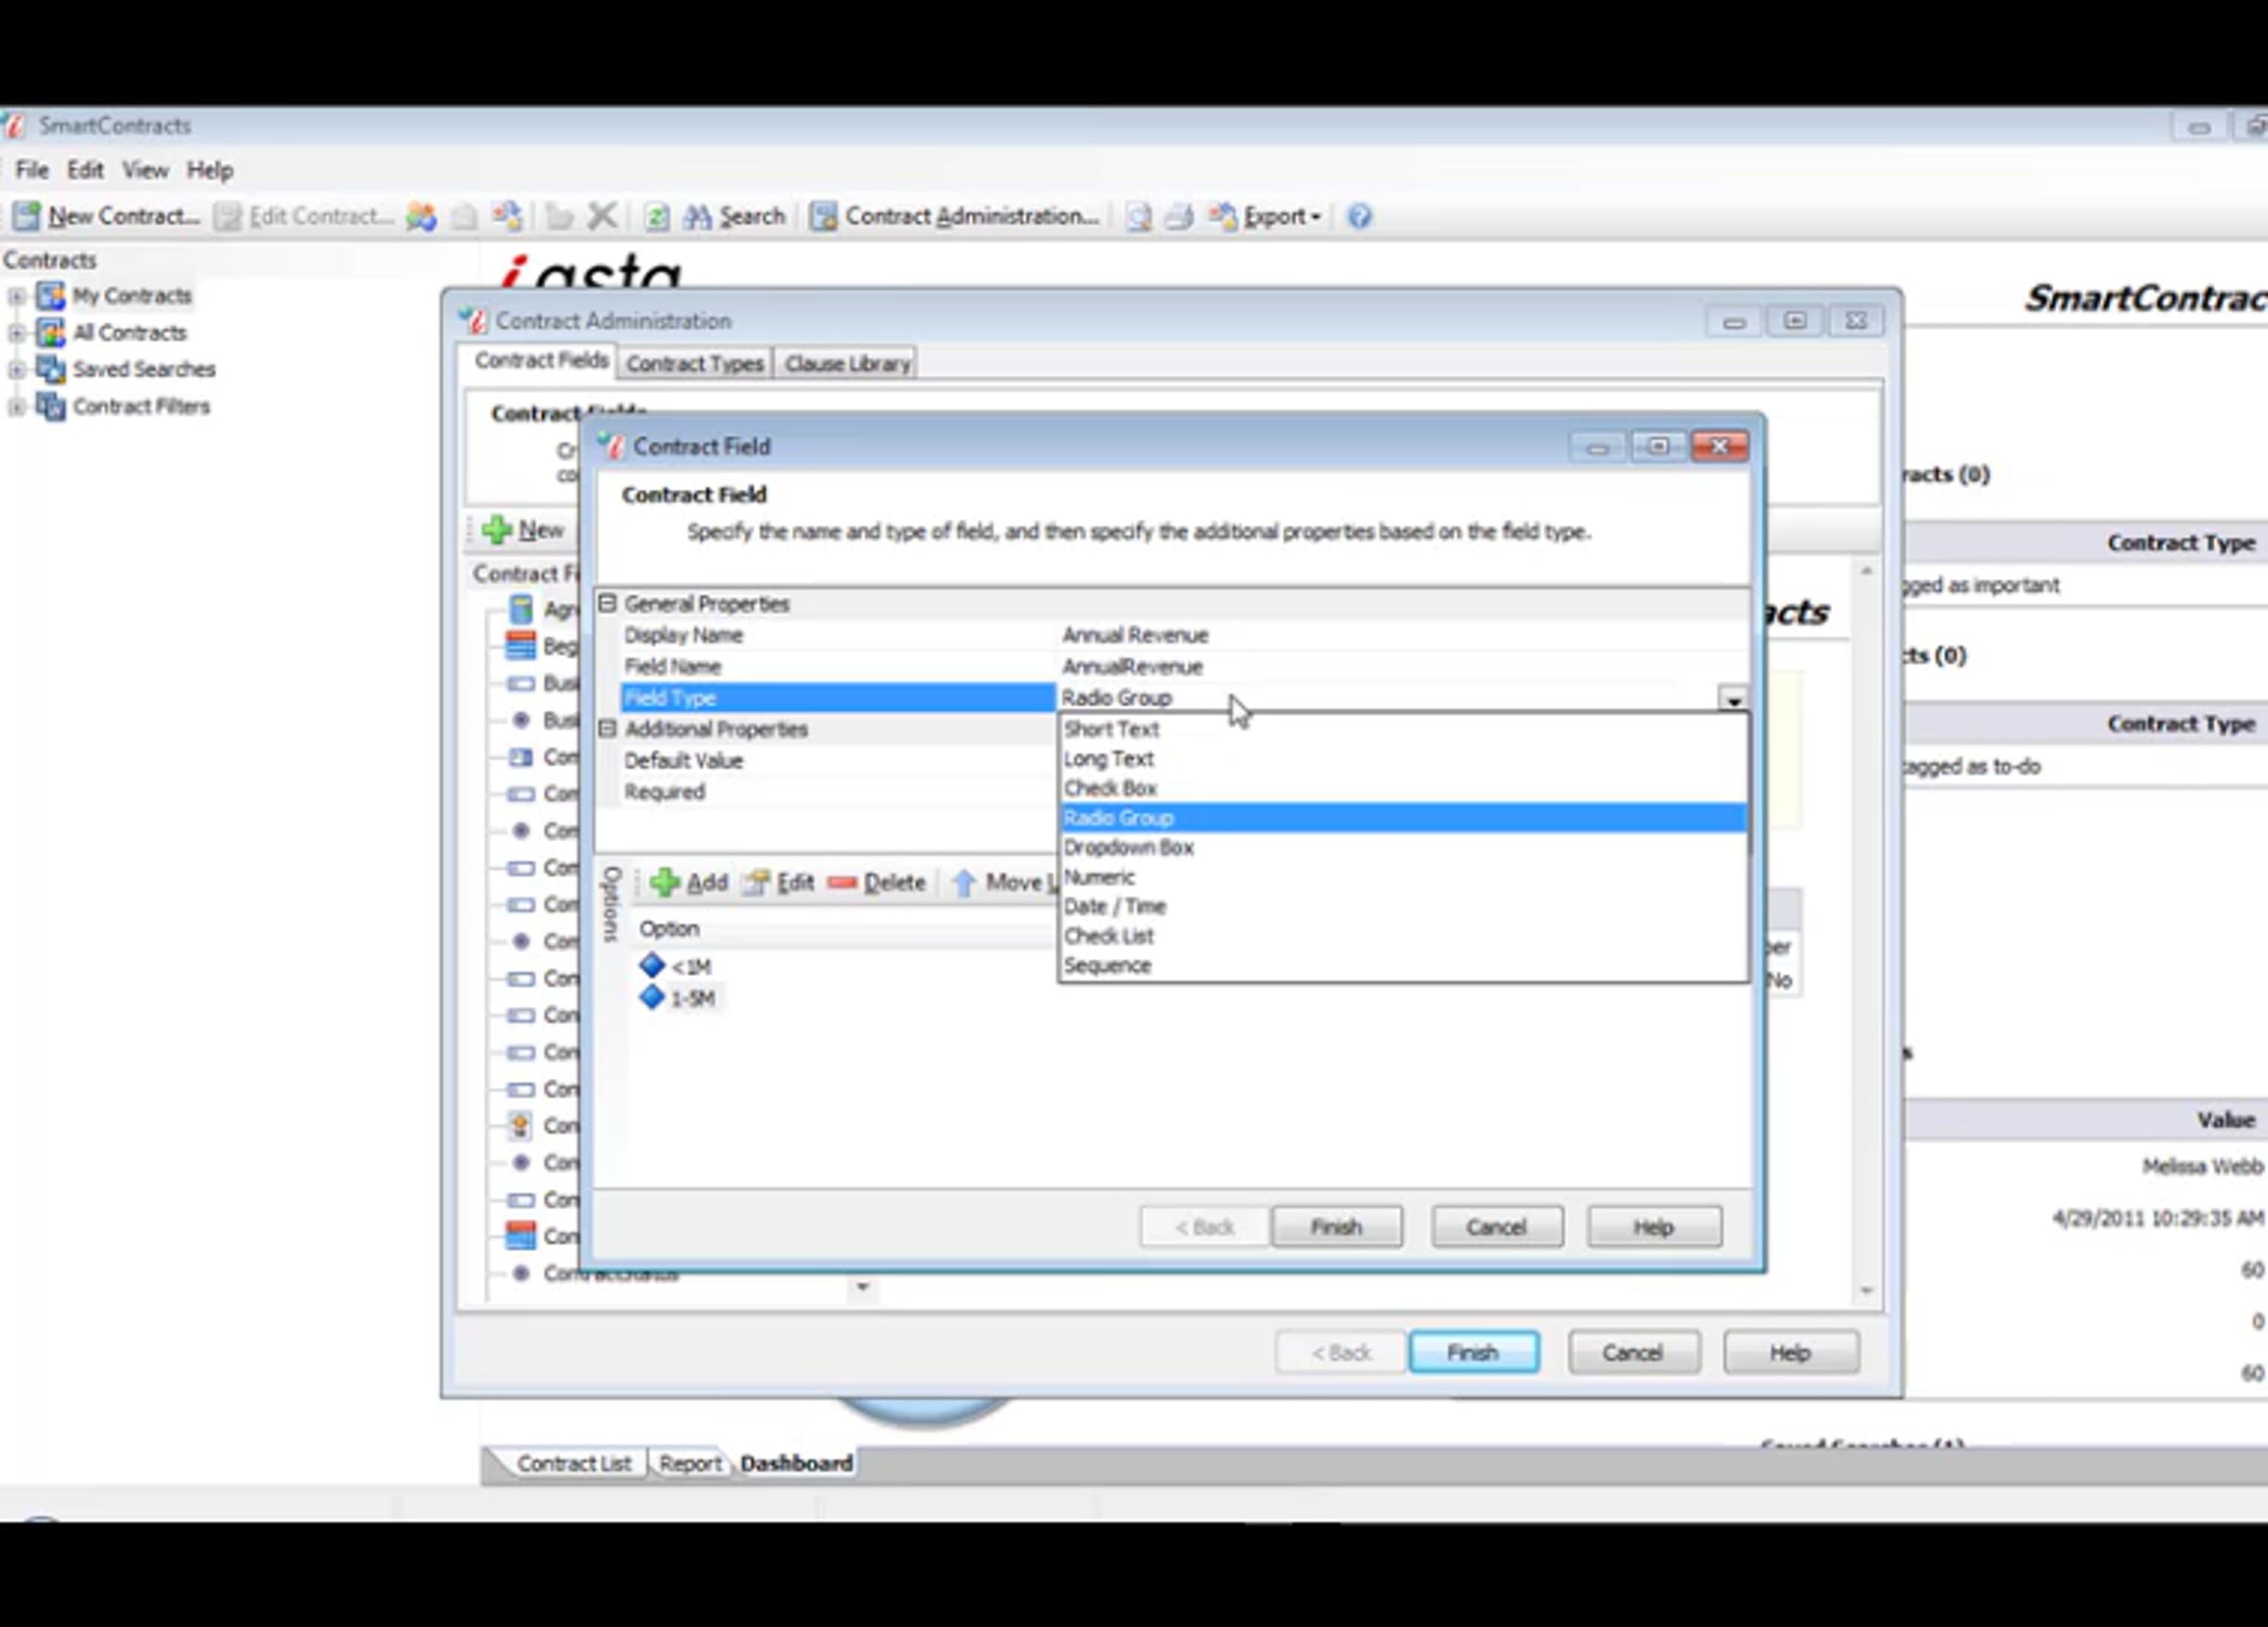Click the Export toolbar icon
The height and width of the screenshot is (1627, 2268).
(1222, 216)
